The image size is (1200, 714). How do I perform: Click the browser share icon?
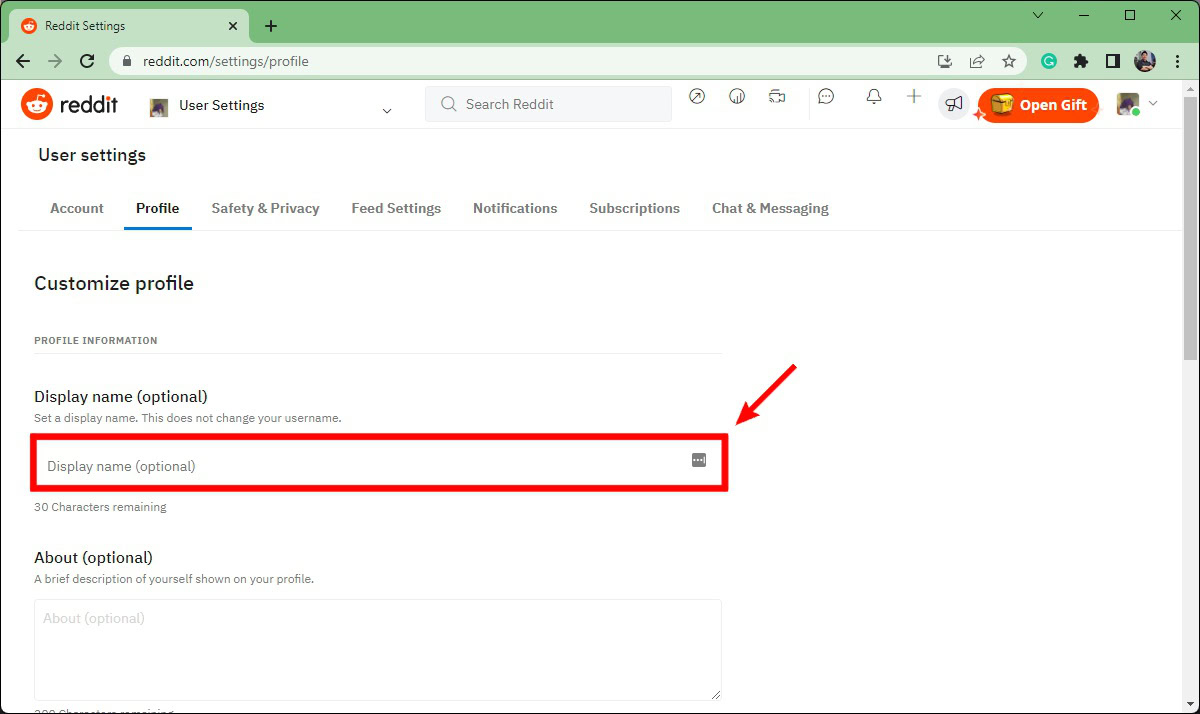tap(977, 60)
